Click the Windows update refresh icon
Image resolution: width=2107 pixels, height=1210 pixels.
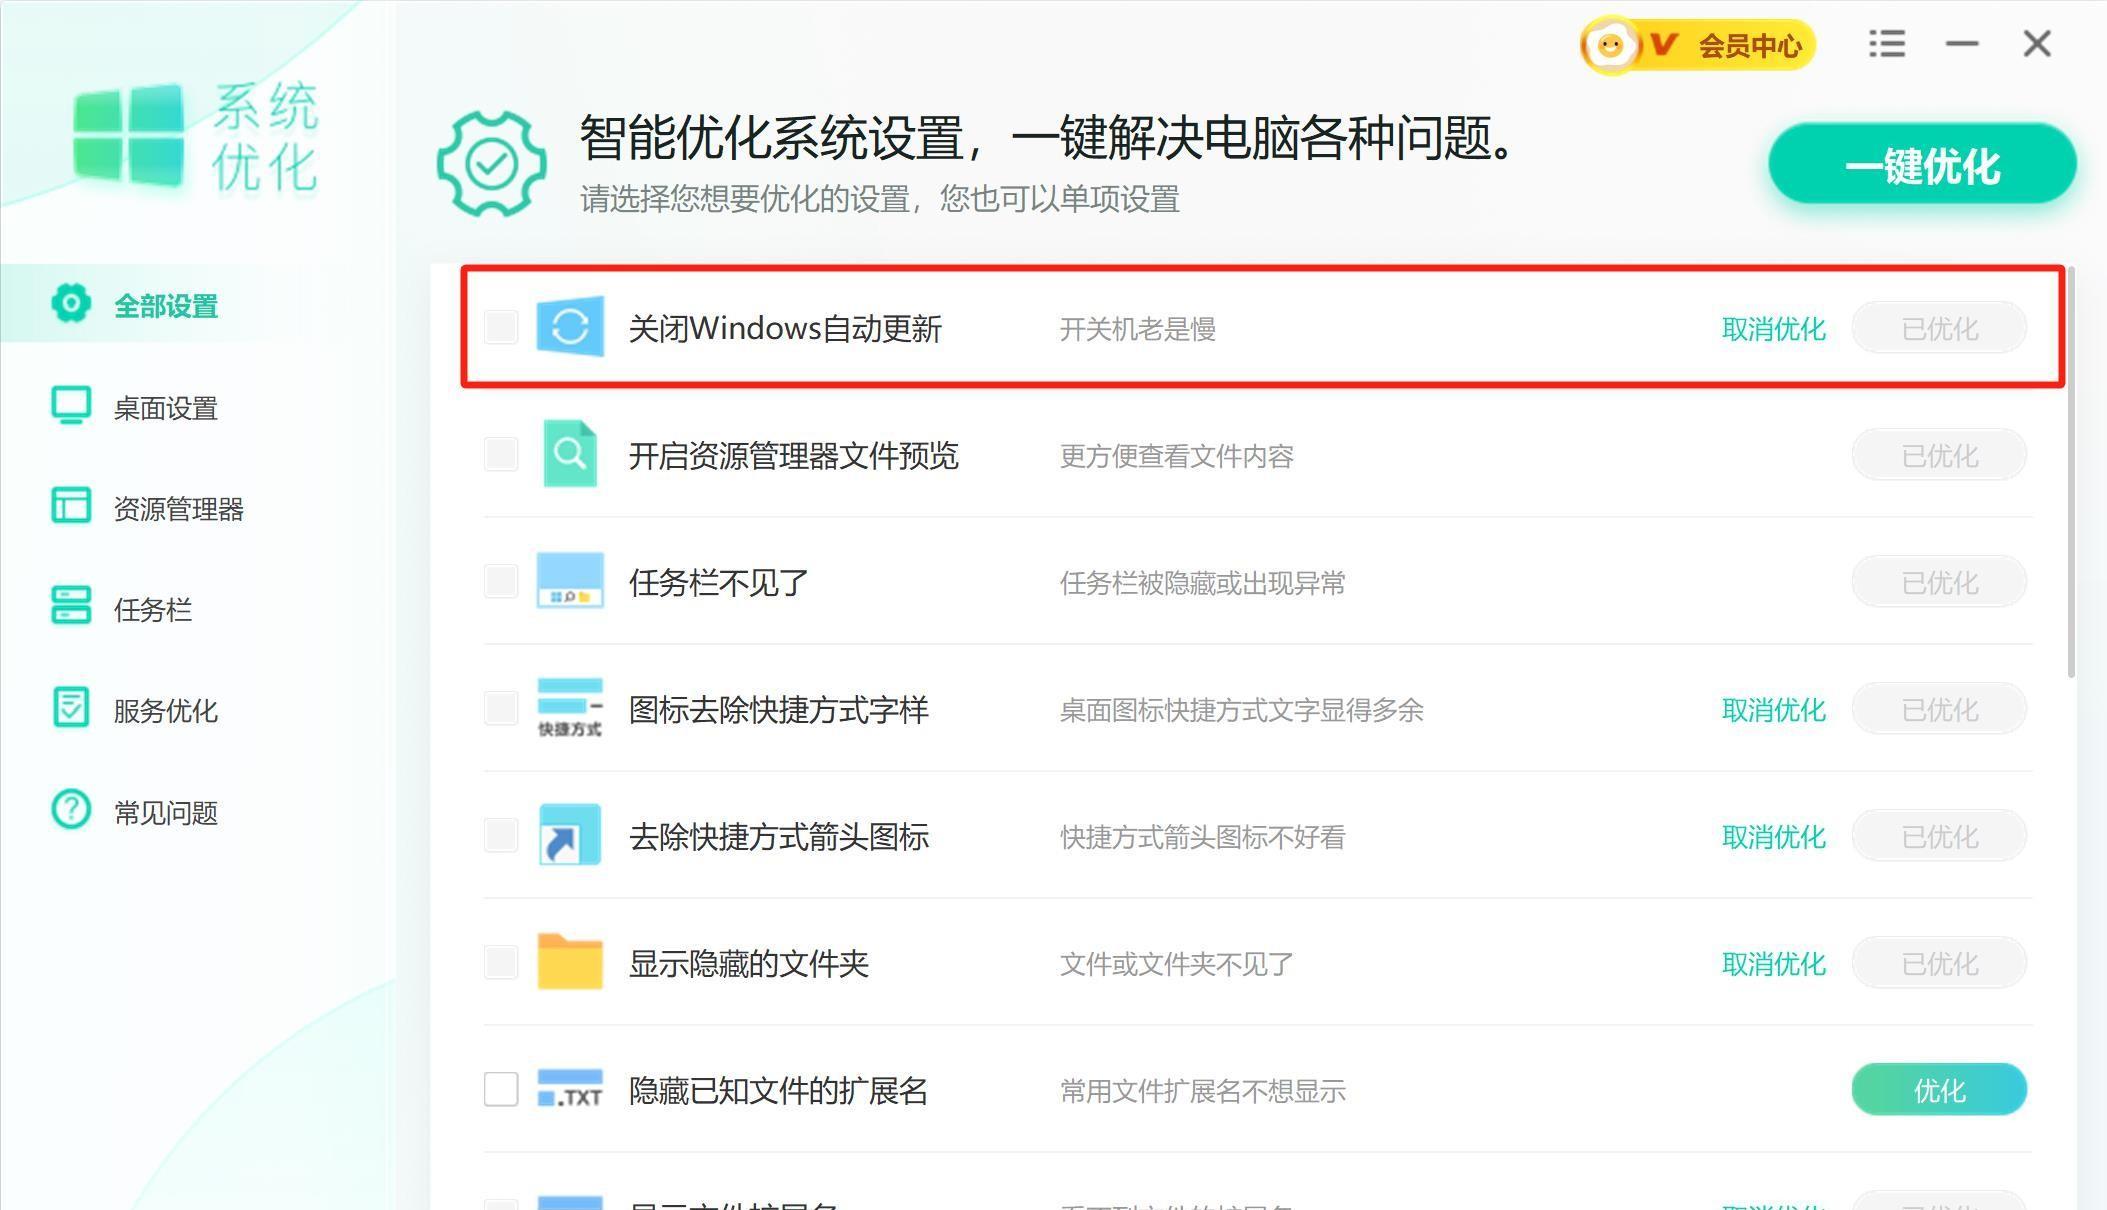570,326
